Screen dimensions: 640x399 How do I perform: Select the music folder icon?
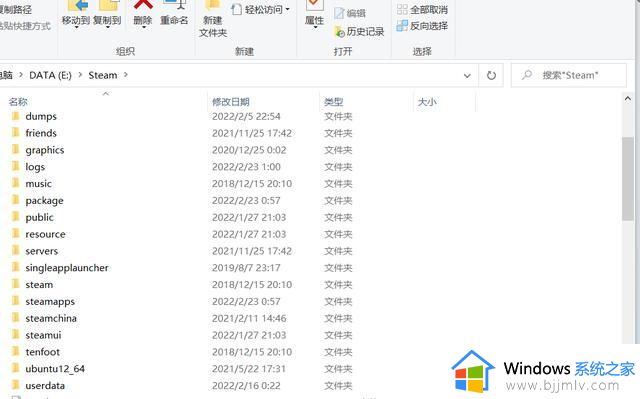(16, 184)
